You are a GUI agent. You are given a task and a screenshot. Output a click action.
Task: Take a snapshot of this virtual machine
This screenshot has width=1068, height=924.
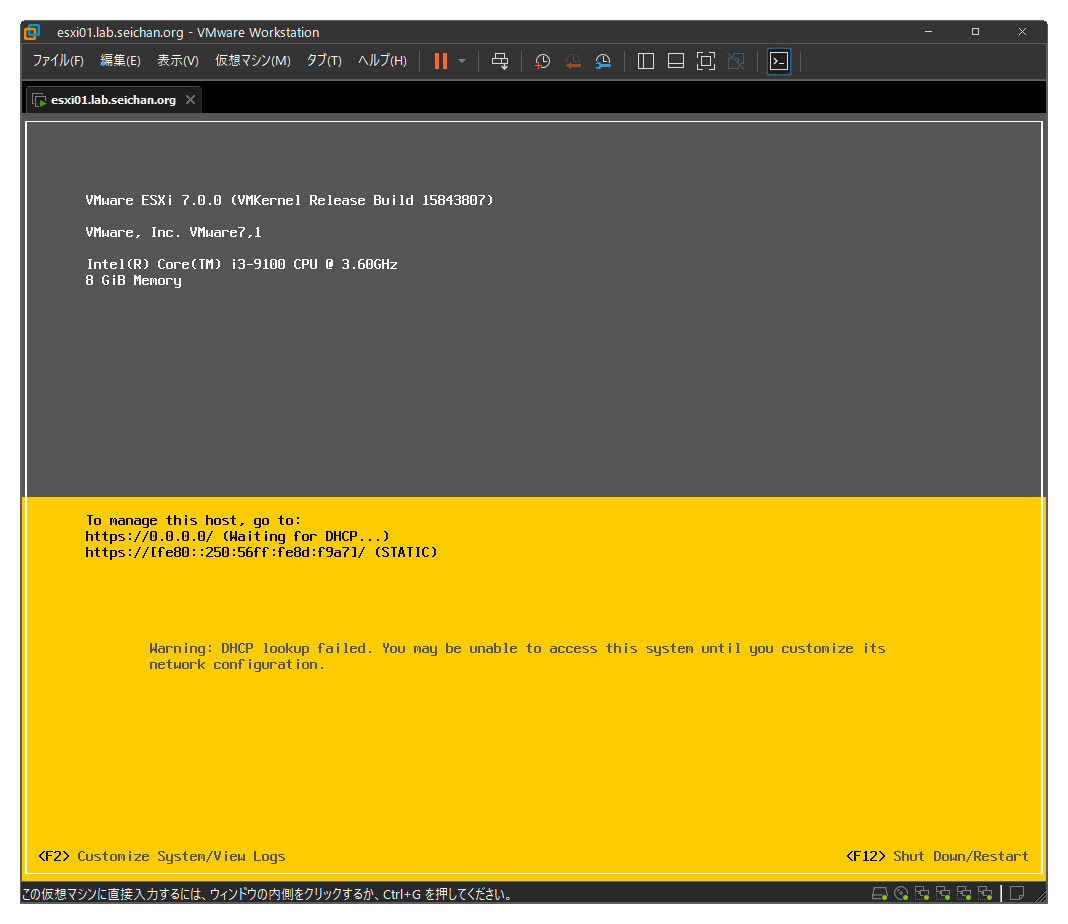point(542,61)
